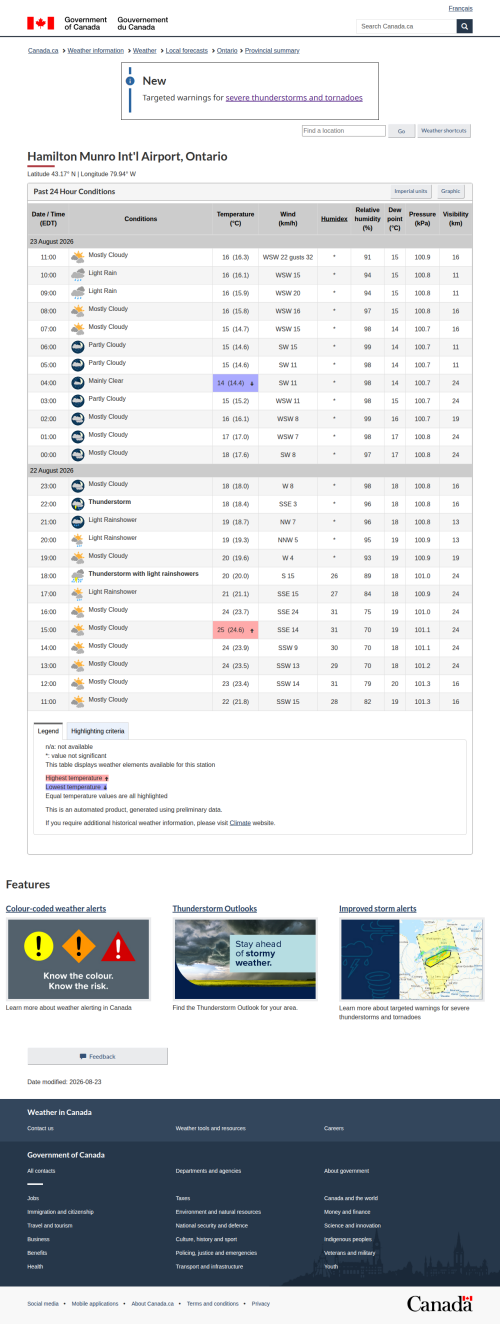Click the 18:00 thunderstorm with rainshowers icon
The height and width of the screenshot is (1324, 500).
(x=78, y=576)
